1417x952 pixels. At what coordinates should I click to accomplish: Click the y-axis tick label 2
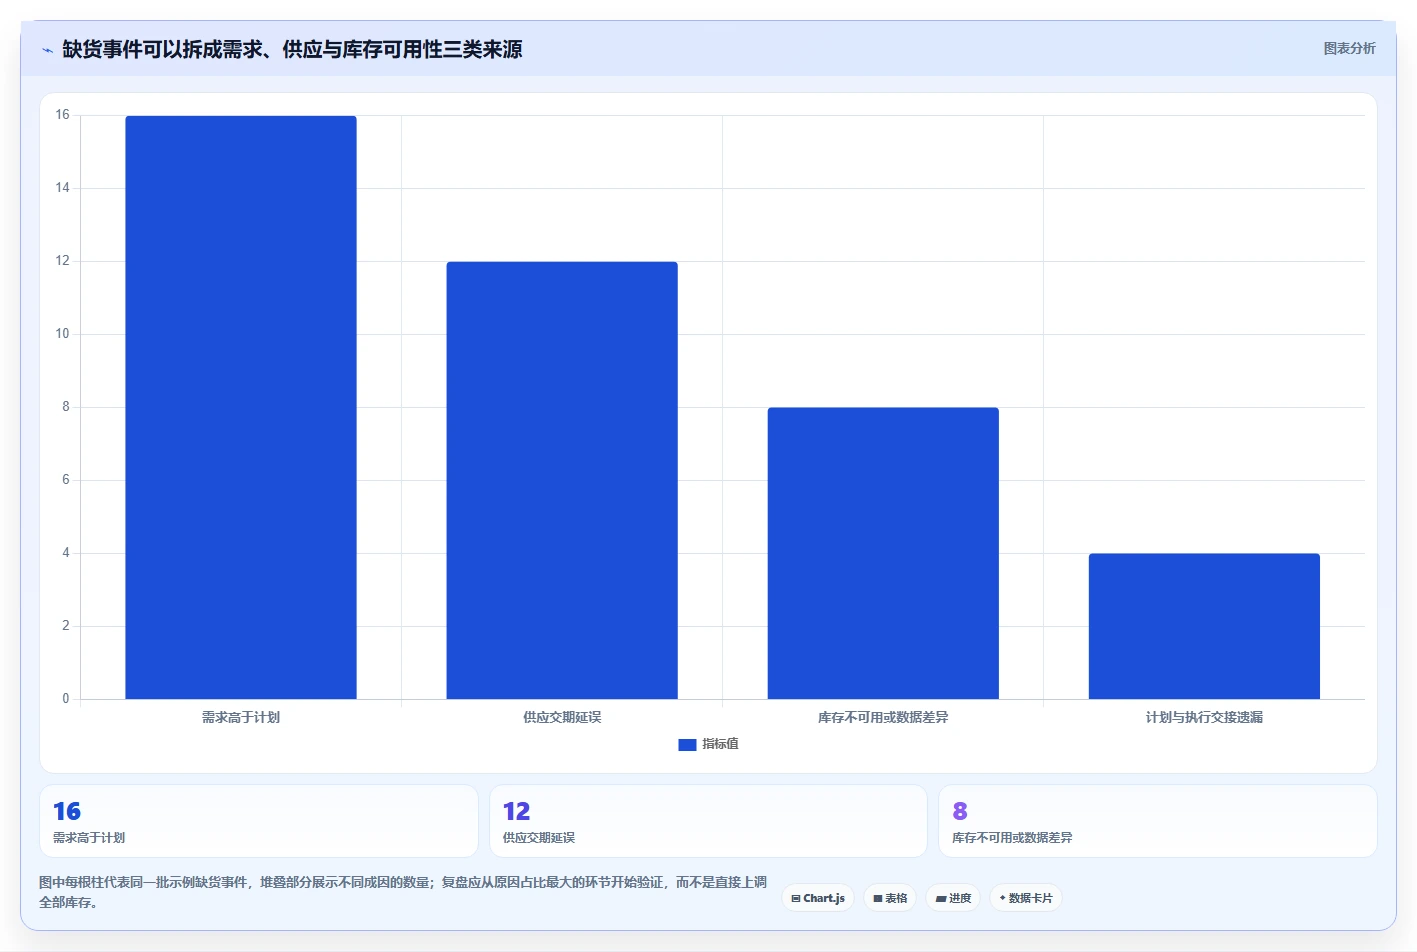(x=66, y=626)
